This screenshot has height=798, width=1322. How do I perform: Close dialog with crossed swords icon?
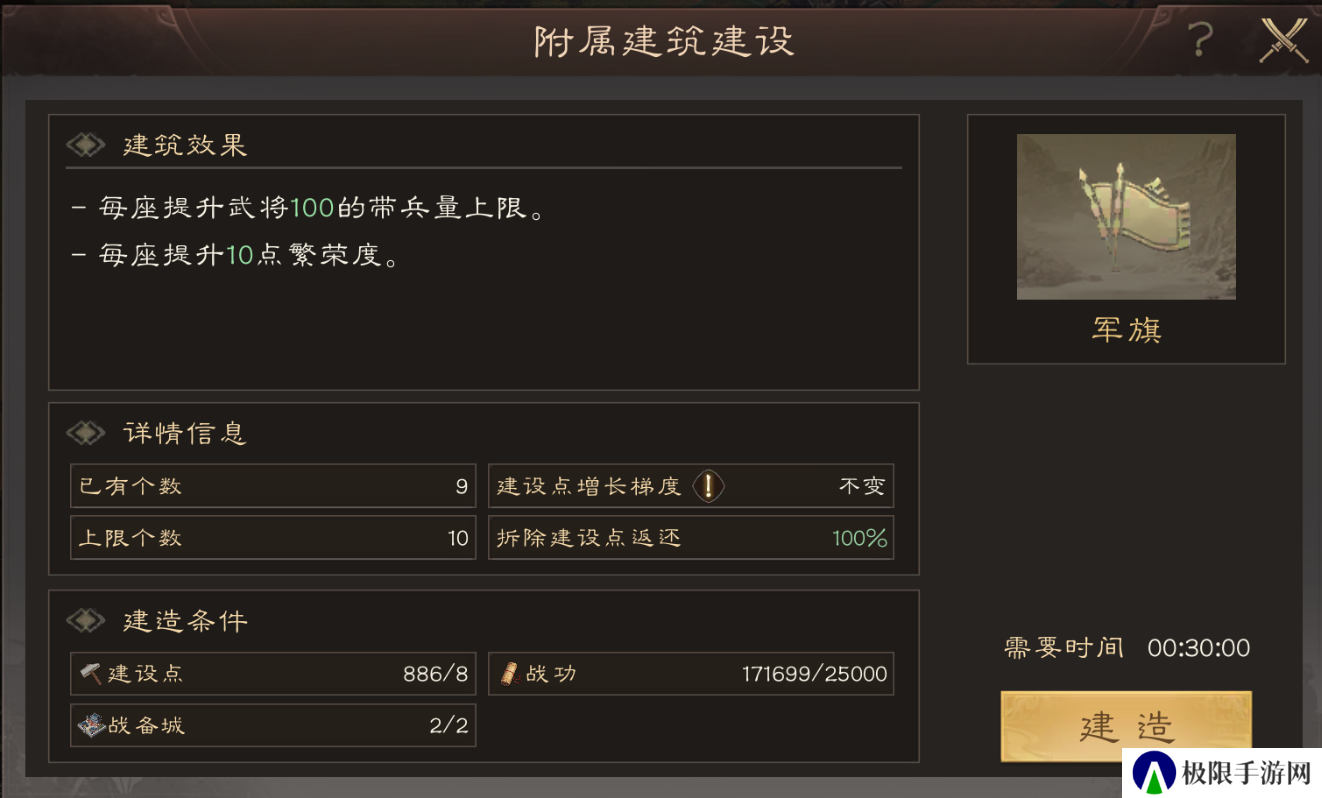coord(1283,40)
